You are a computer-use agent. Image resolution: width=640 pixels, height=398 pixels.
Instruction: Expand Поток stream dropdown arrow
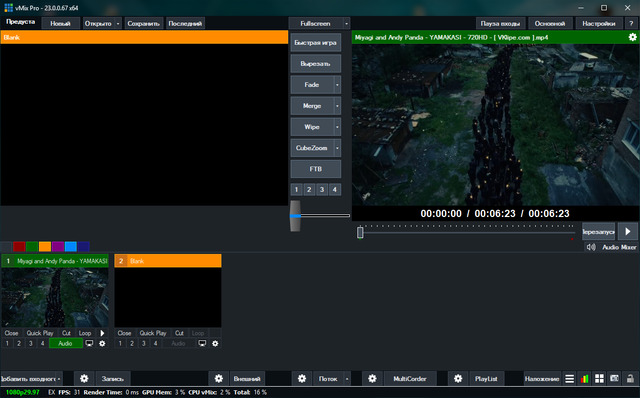(347, 379)
